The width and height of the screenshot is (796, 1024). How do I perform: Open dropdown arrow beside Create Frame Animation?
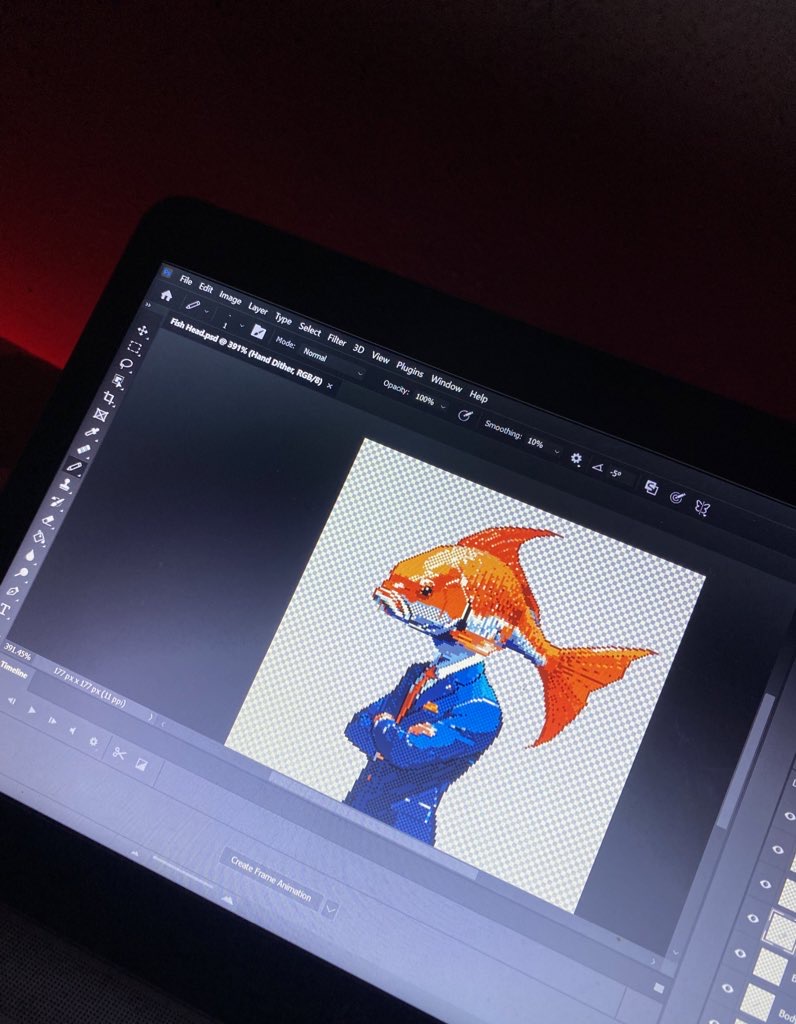(330, 909)
